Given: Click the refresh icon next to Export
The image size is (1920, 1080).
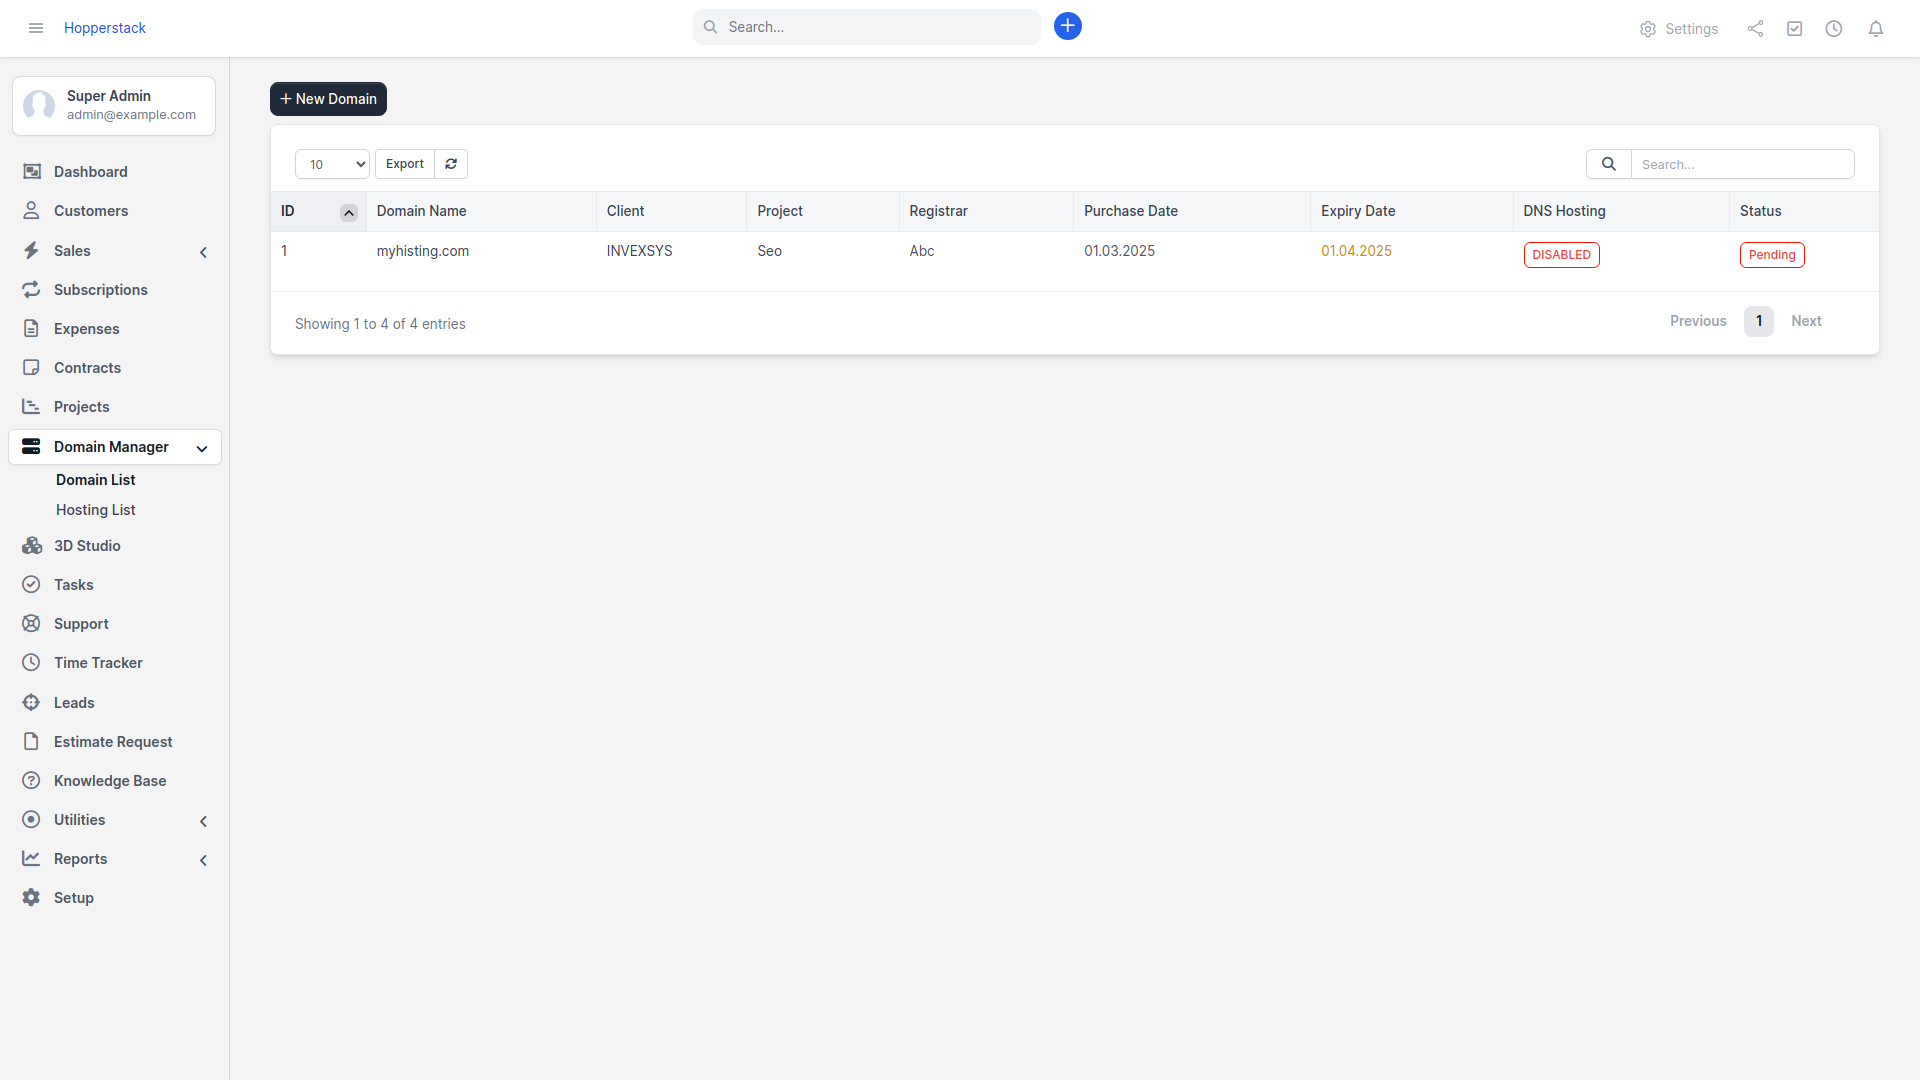Looking at the screenshot, I should pyautogui.click(x=450, y=163).
